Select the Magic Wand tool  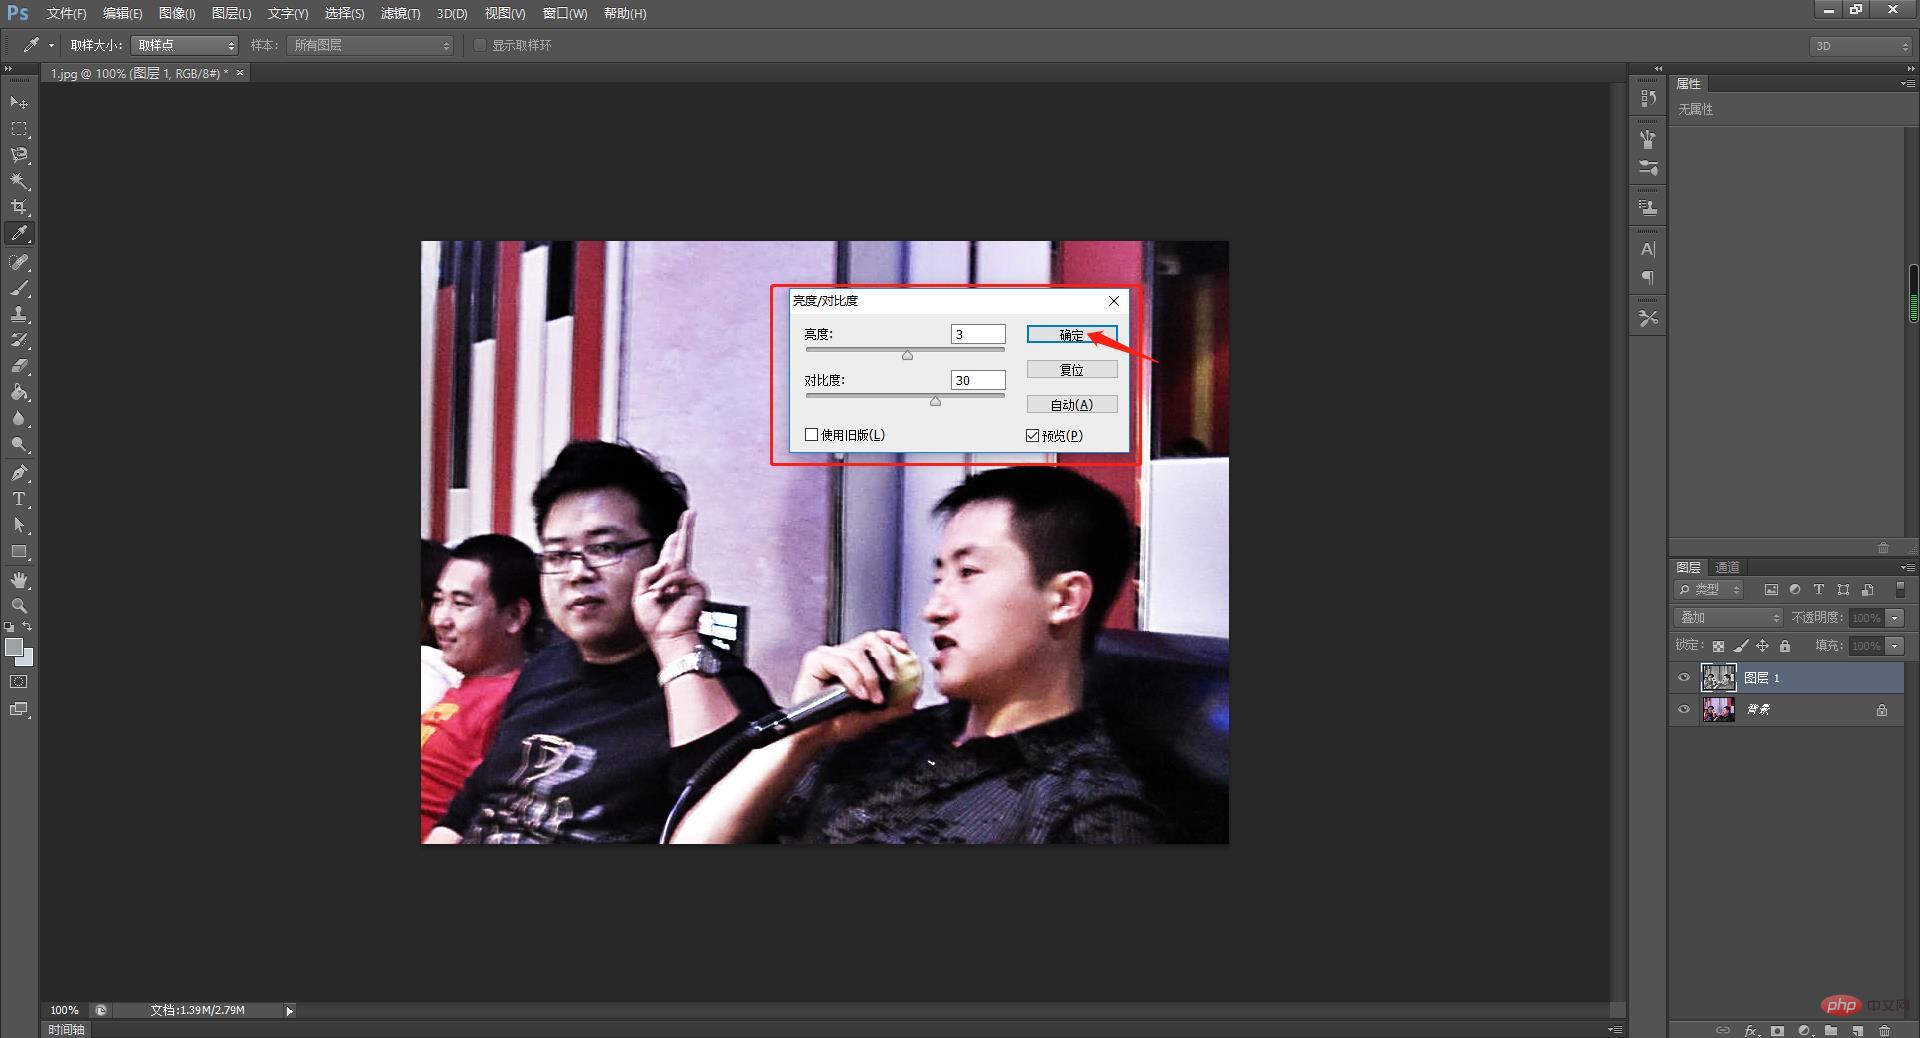click(x=19, y=181)
